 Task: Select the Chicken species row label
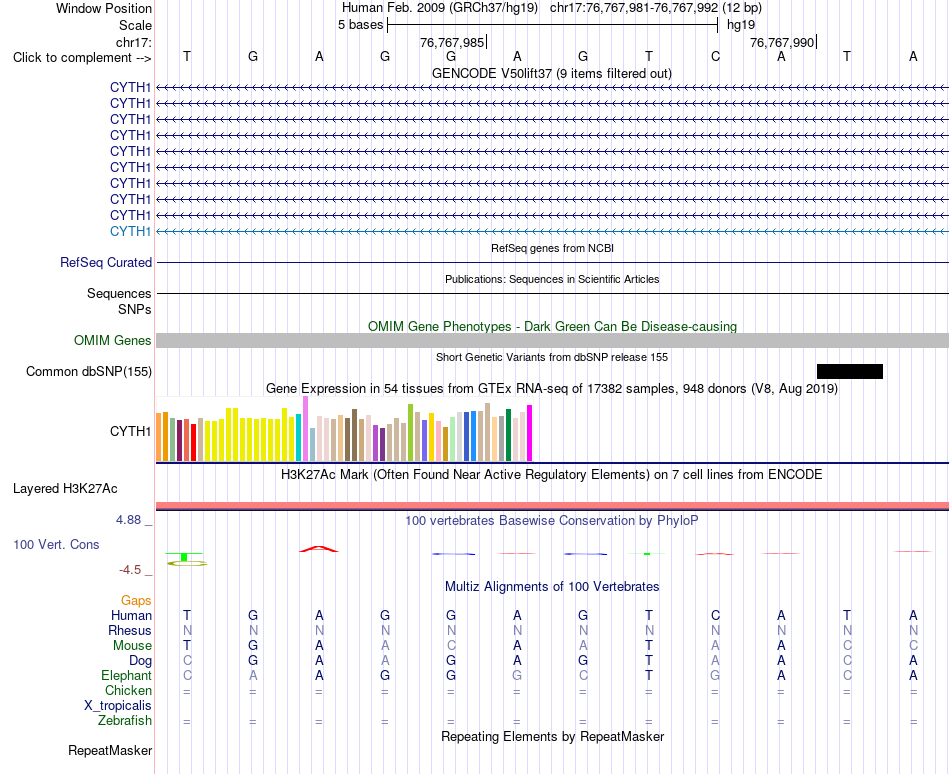128,690
